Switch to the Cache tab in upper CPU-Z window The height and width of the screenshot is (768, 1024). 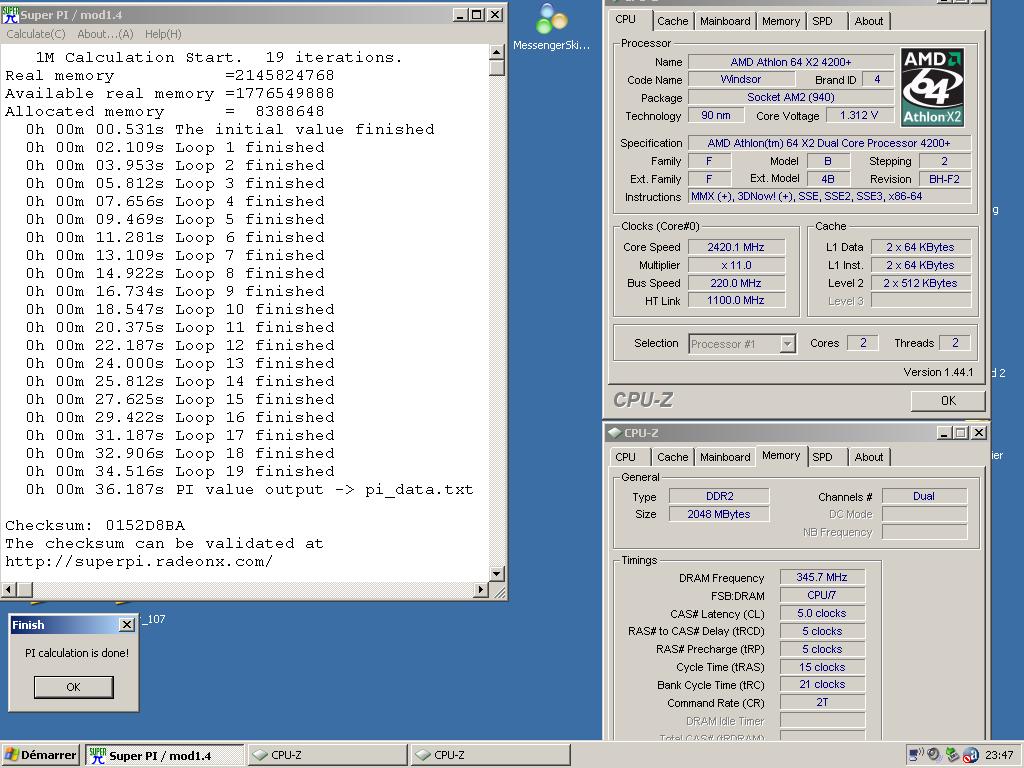pos(673,21)
